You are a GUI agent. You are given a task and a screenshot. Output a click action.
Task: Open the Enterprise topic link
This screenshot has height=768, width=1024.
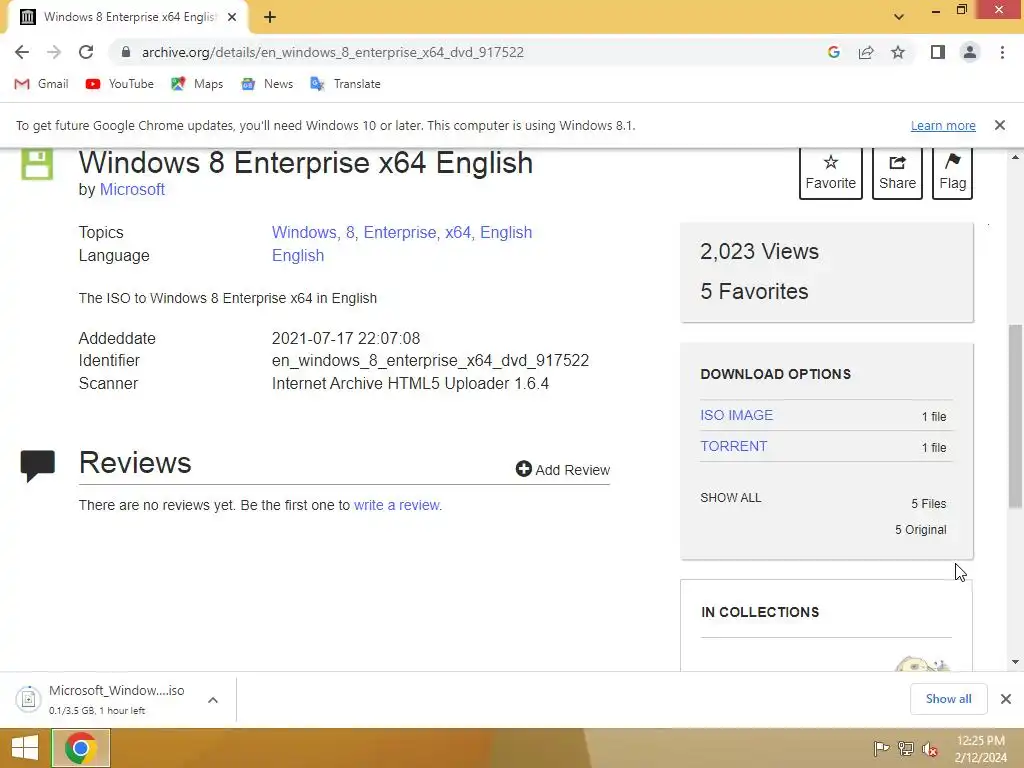coord(402,232)
